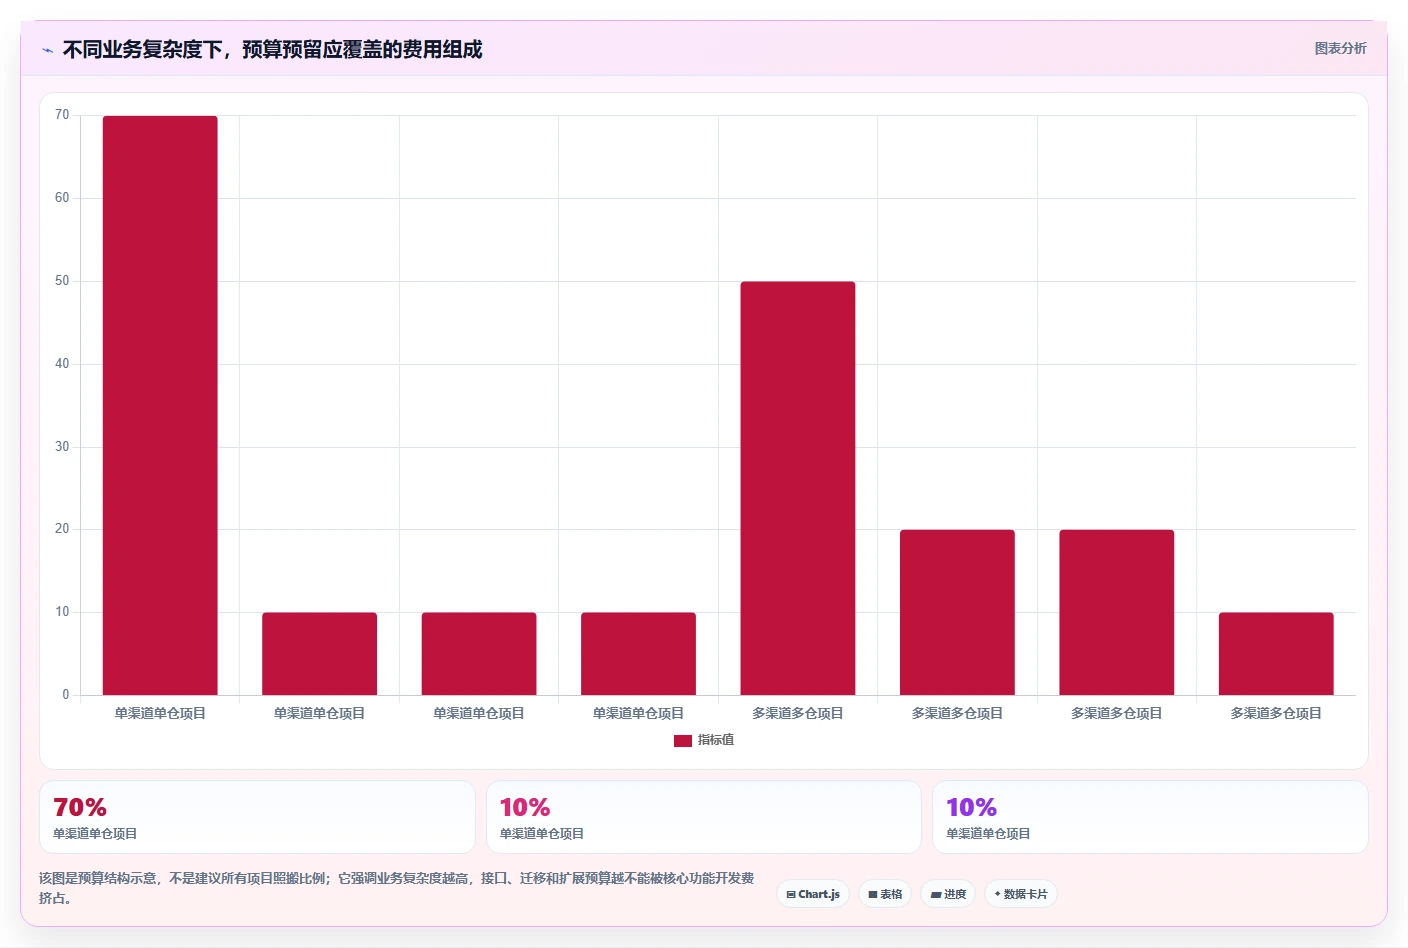Select the pink 10% stat card value
The width and height of the screenshot is (1408, 948).
[525, 807]
